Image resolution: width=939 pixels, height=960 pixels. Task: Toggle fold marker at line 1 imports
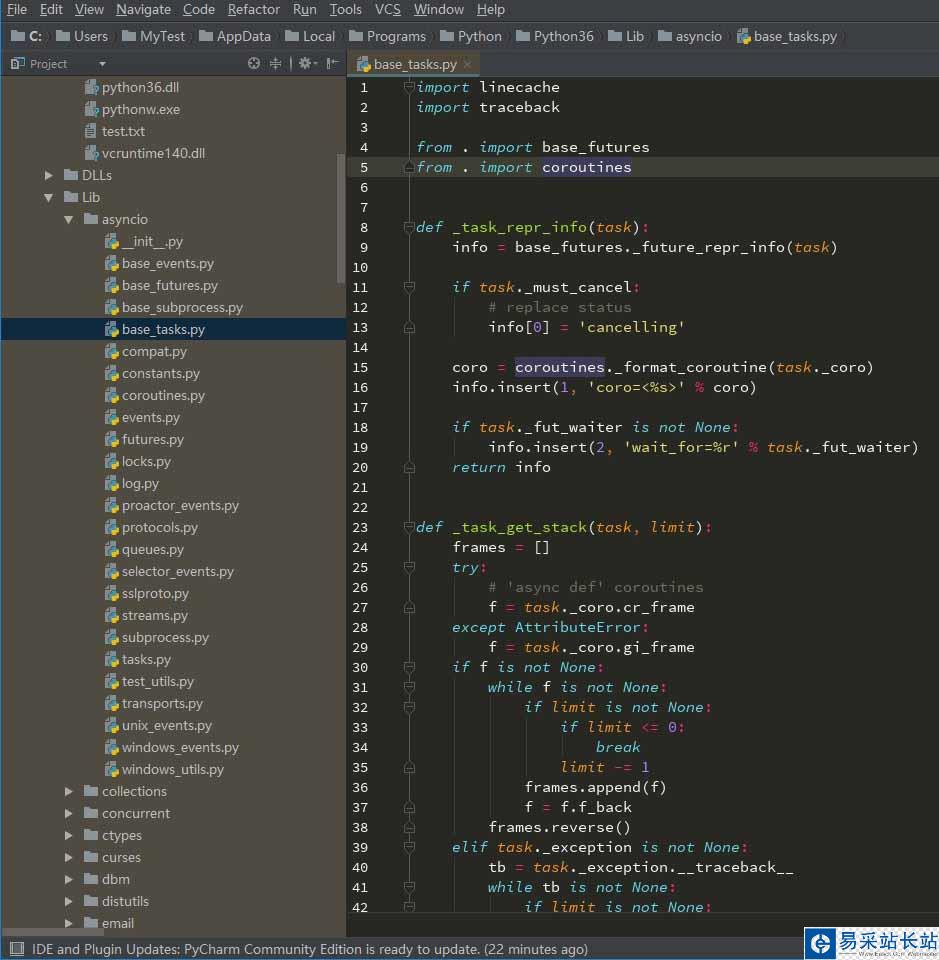[408, 87]
